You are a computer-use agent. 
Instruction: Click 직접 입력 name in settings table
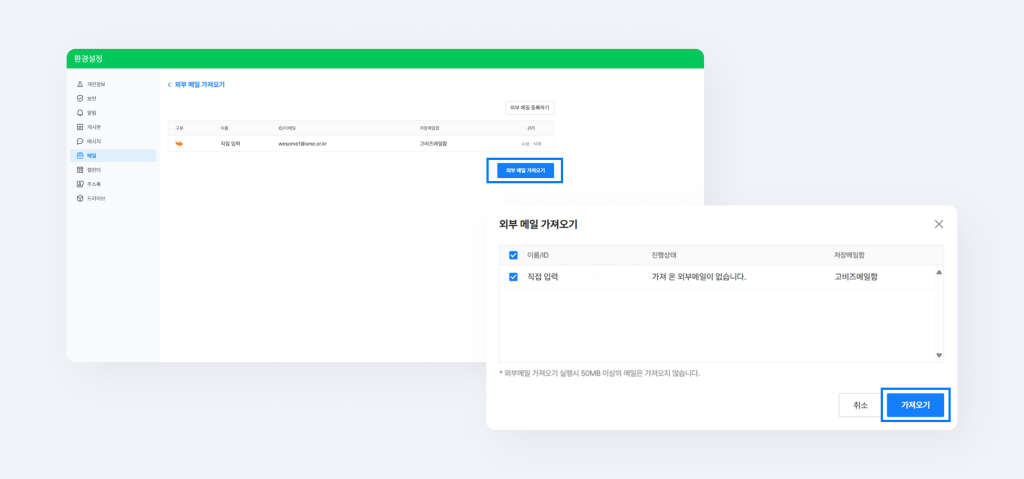pyautogui.click(x=231, y=144)
